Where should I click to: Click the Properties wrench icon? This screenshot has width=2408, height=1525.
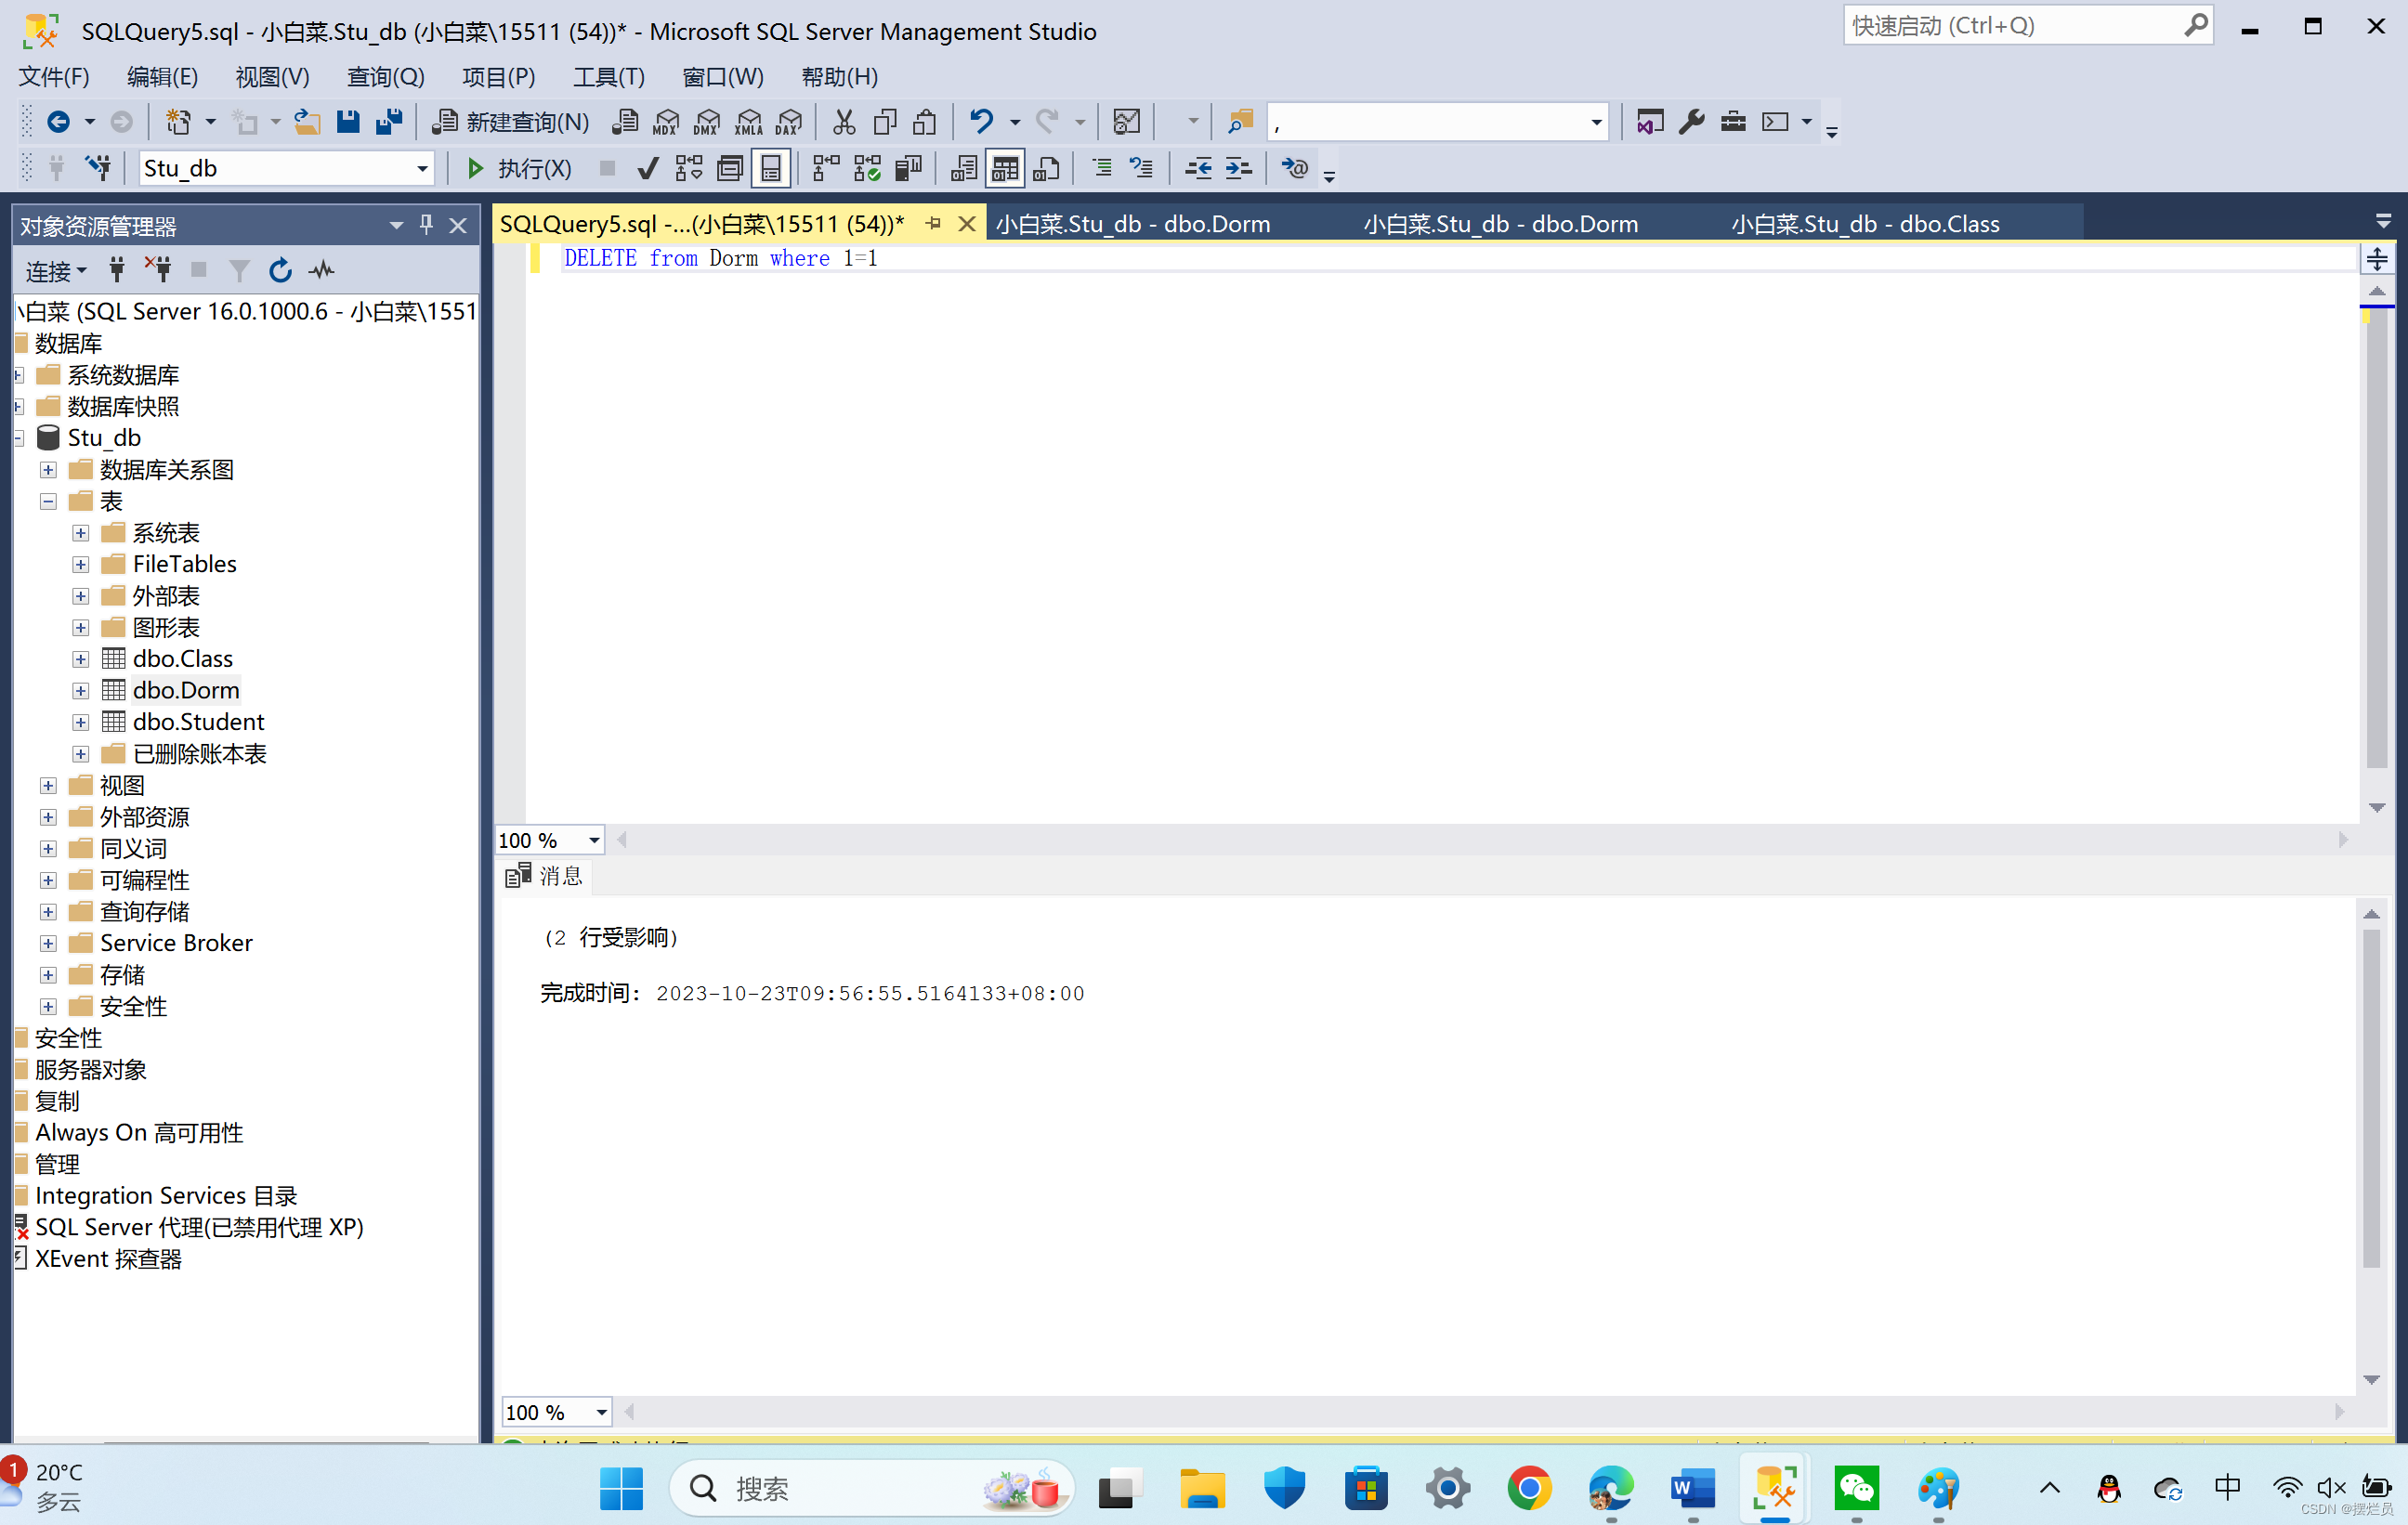tap(1691, 122)
